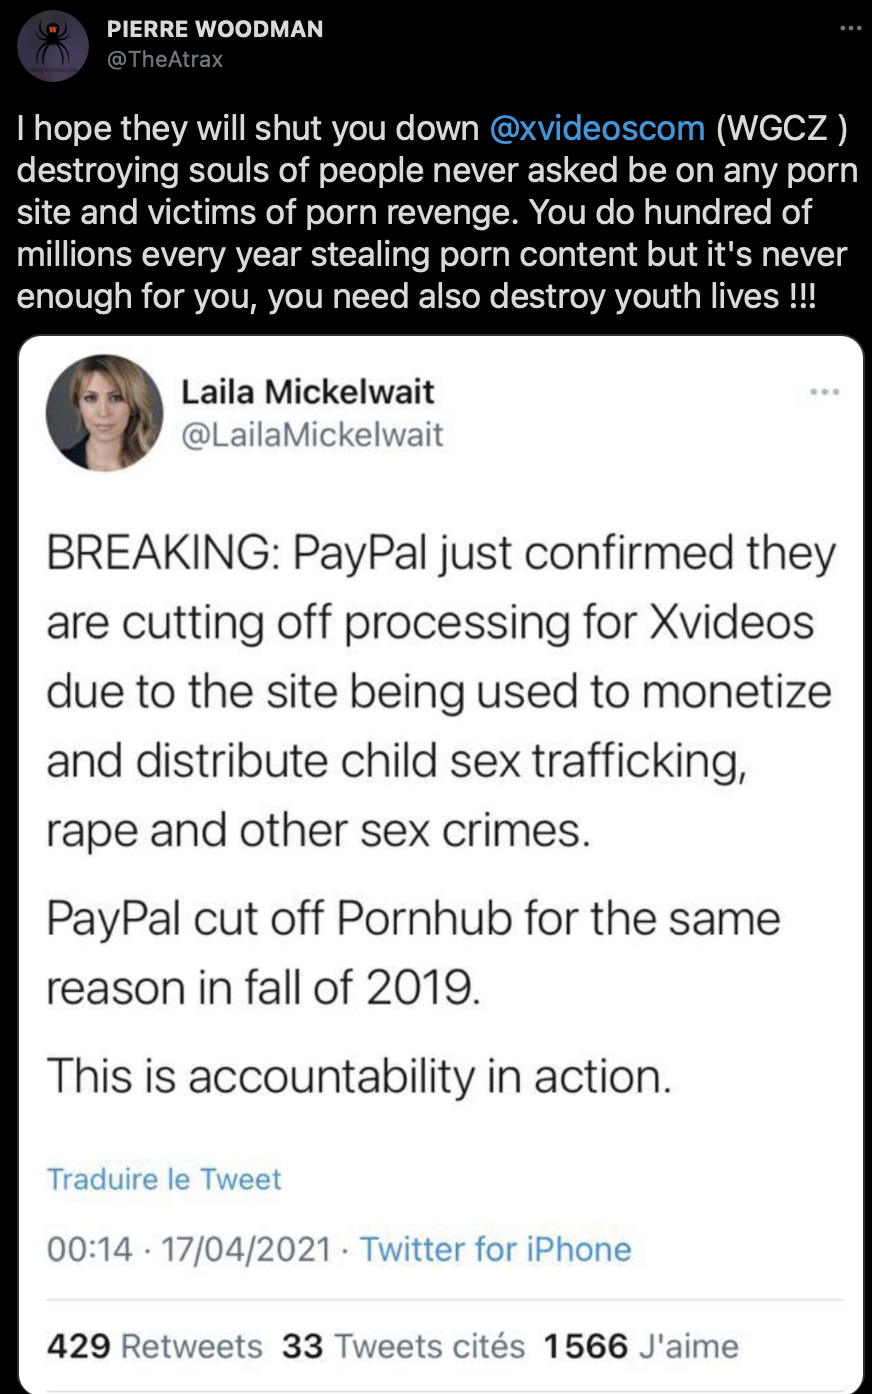Screen dimensions: 872x1394
Task: Click the Laila Mickelwait display name
Action: [307, 391]
